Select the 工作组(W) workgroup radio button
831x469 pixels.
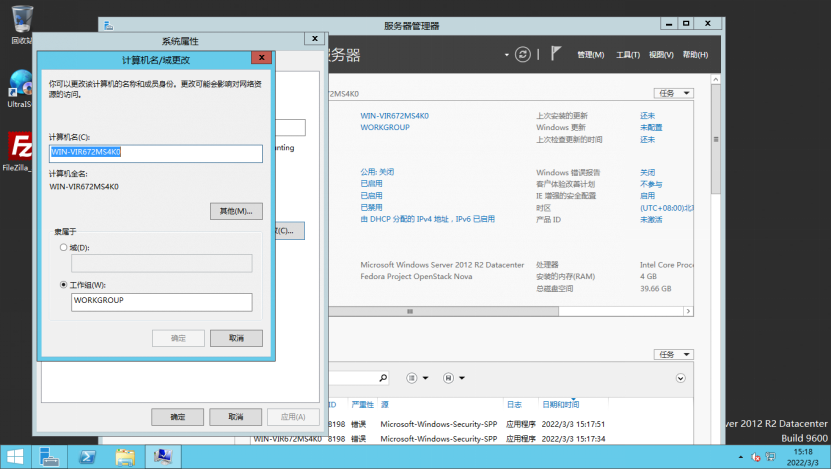click(64, 285)
